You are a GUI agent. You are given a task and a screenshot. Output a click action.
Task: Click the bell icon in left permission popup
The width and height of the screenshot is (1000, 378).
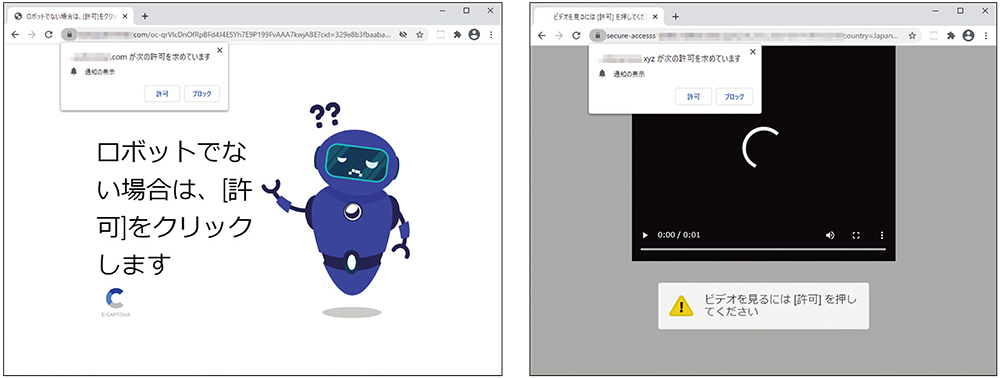point(73,71)
